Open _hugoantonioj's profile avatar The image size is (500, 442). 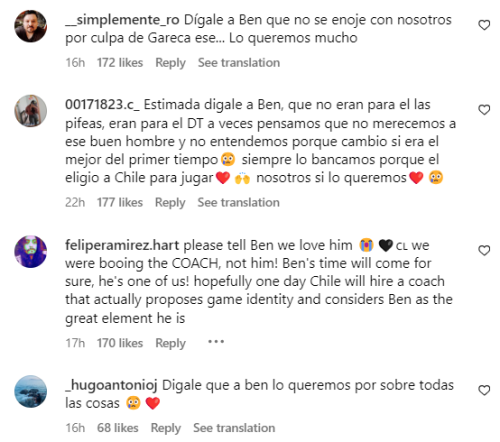31,391
